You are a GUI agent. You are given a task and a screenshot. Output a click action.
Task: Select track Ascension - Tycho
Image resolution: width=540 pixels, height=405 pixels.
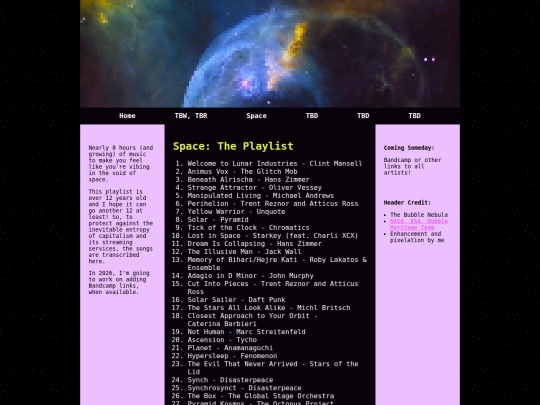coord(222,340)
